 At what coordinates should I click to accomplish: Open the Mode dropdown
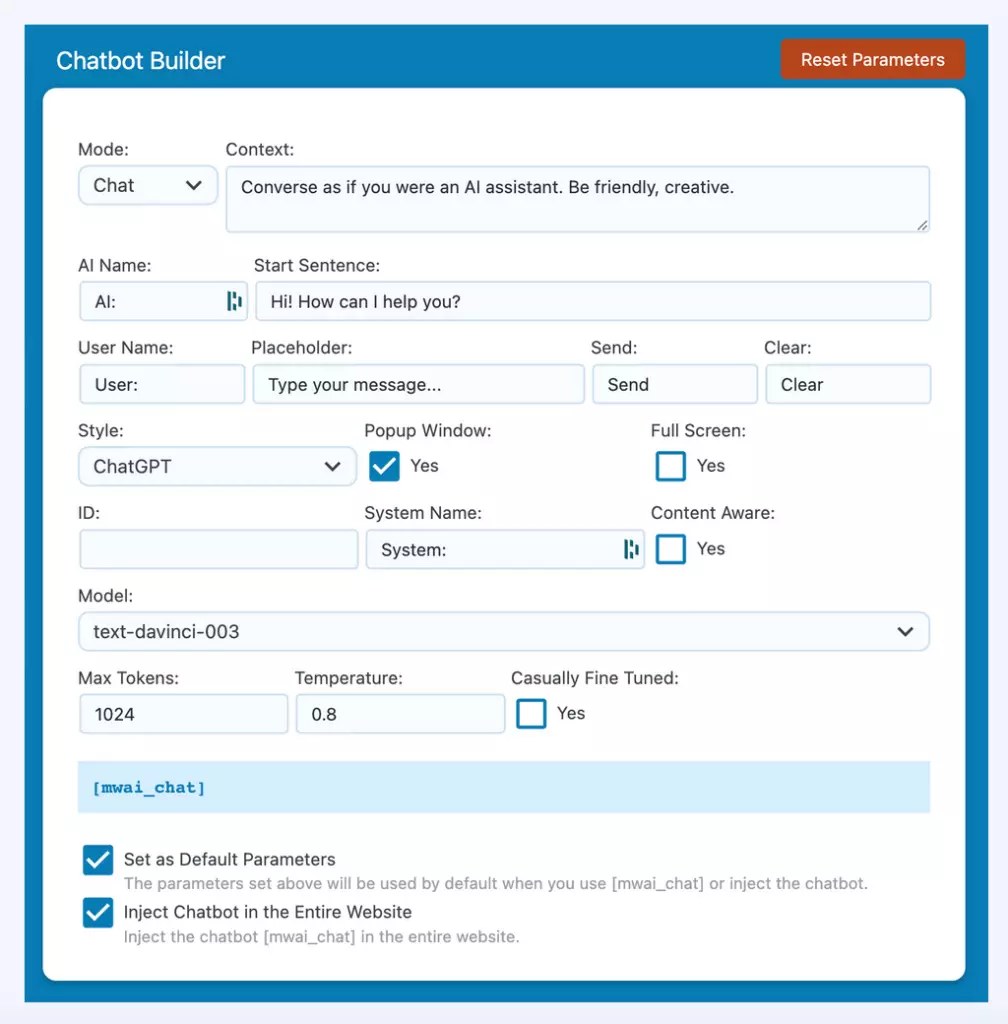pyautogui.click(x=148, y=185)
